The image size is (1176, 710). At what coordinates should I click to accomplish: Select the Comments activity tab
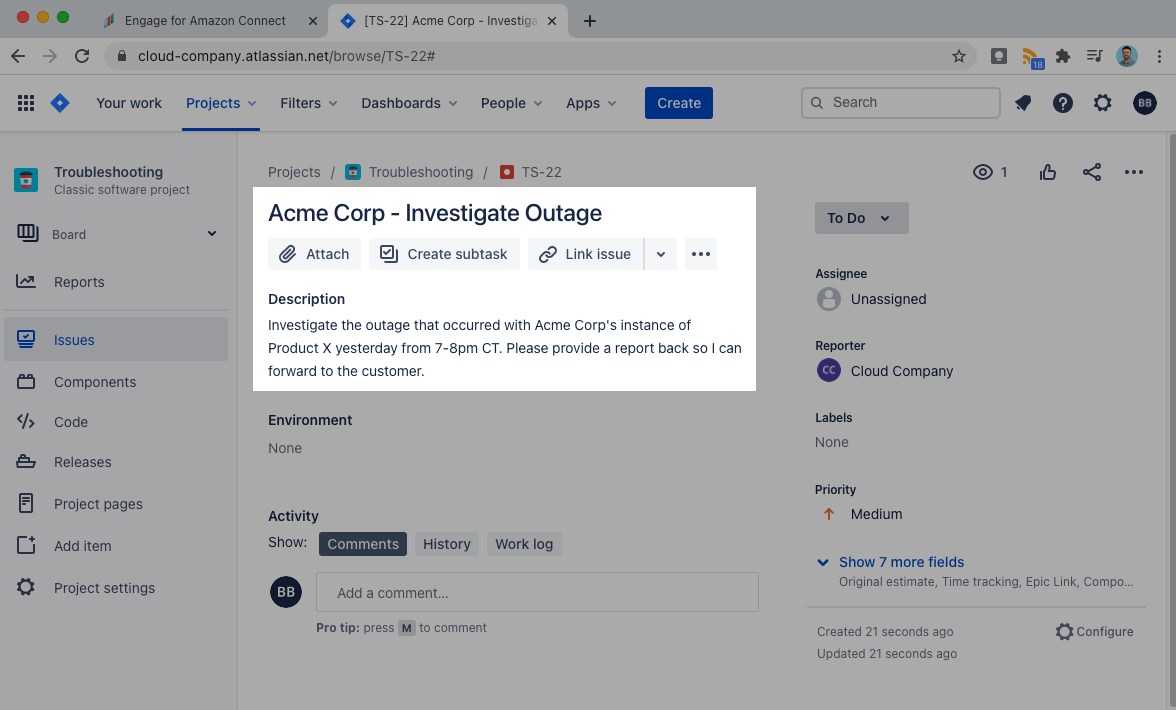click(x=363, y=544)
